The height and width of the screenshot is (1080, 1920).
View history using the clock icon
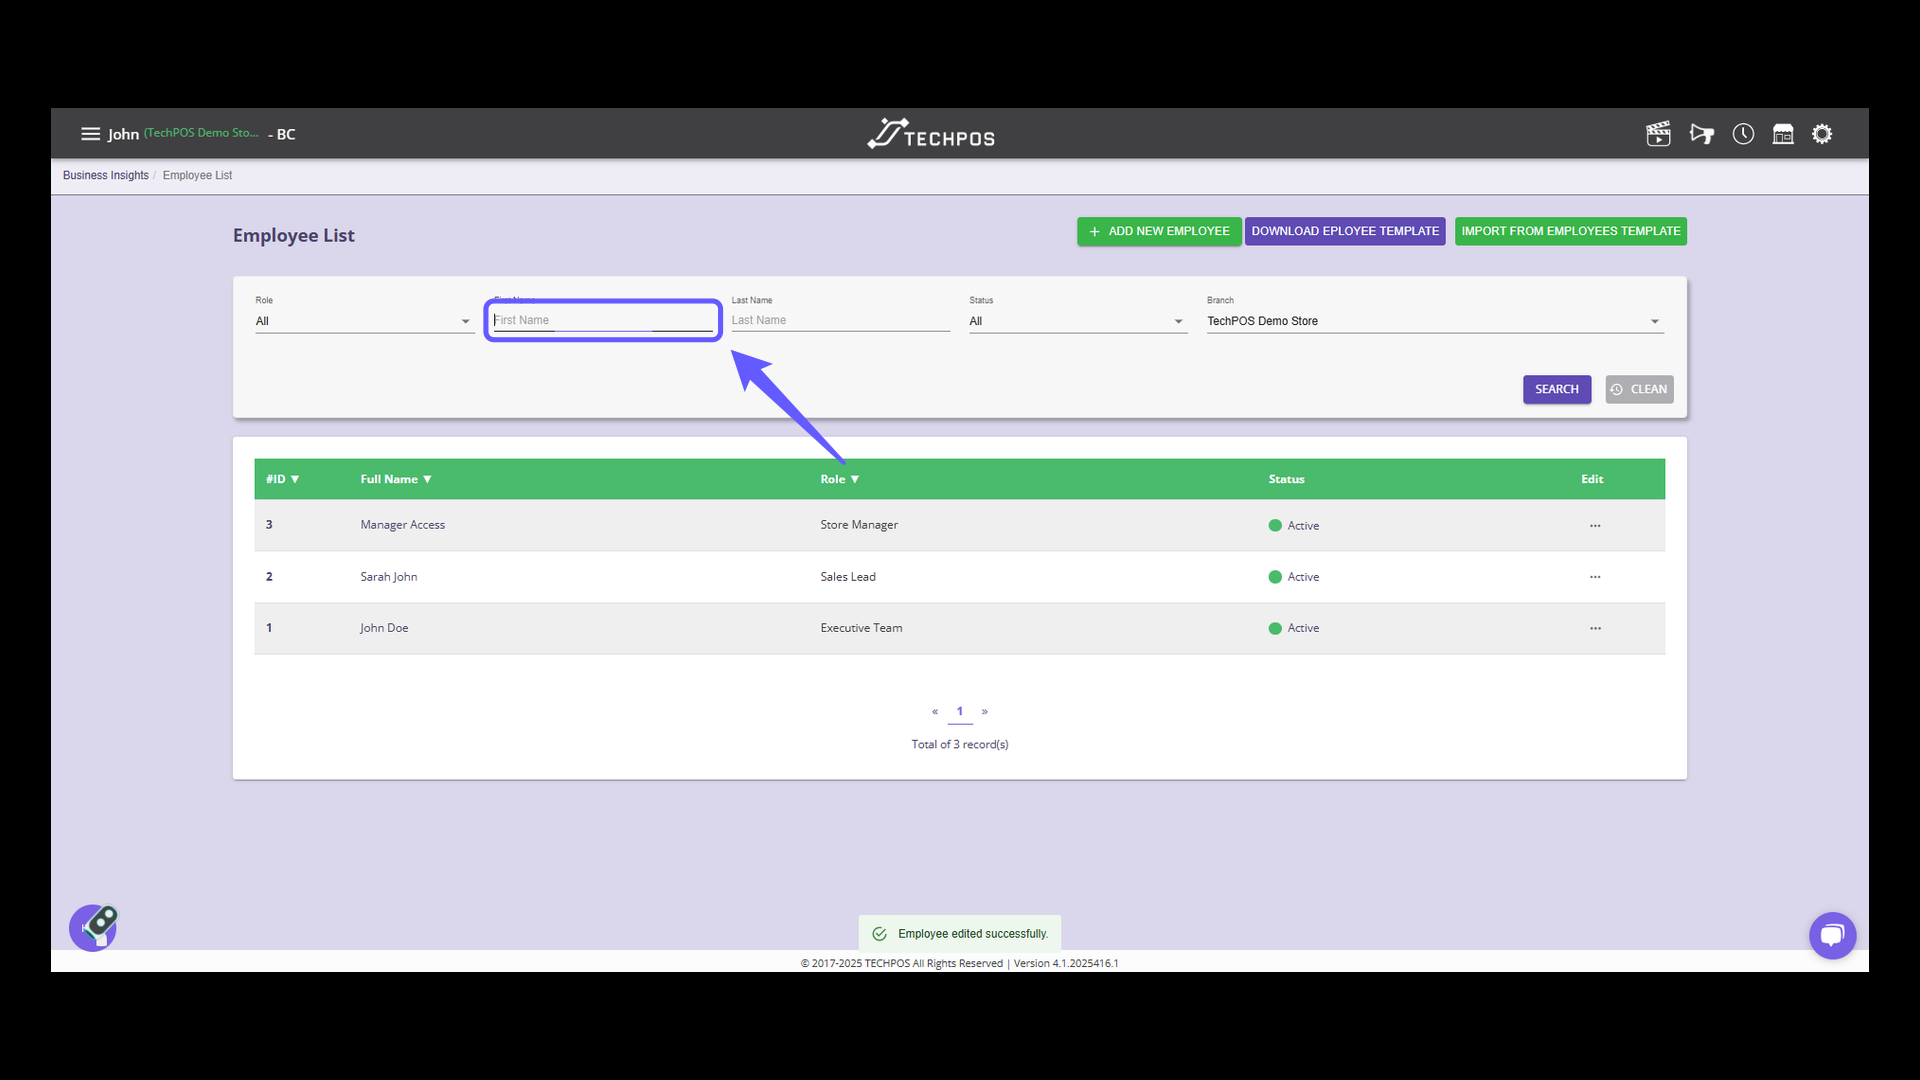tap(1743, 133)
